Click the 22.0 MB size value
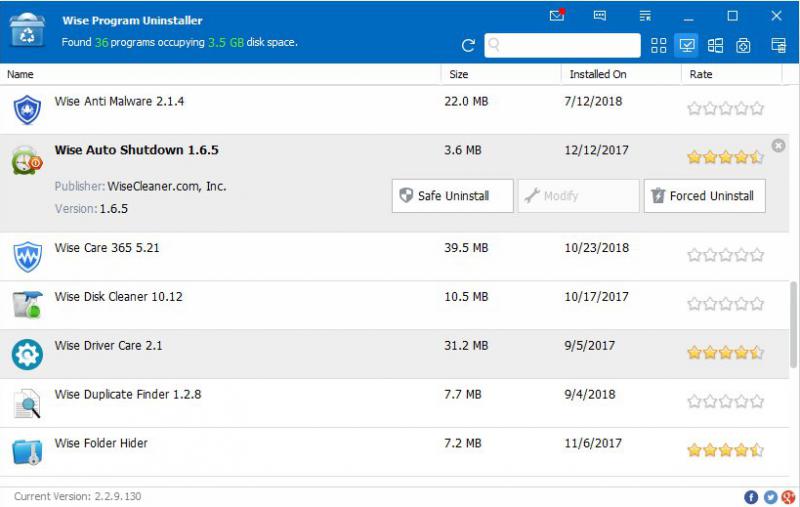The width and height of the screenshot is (800, 507). coord(466,102)
